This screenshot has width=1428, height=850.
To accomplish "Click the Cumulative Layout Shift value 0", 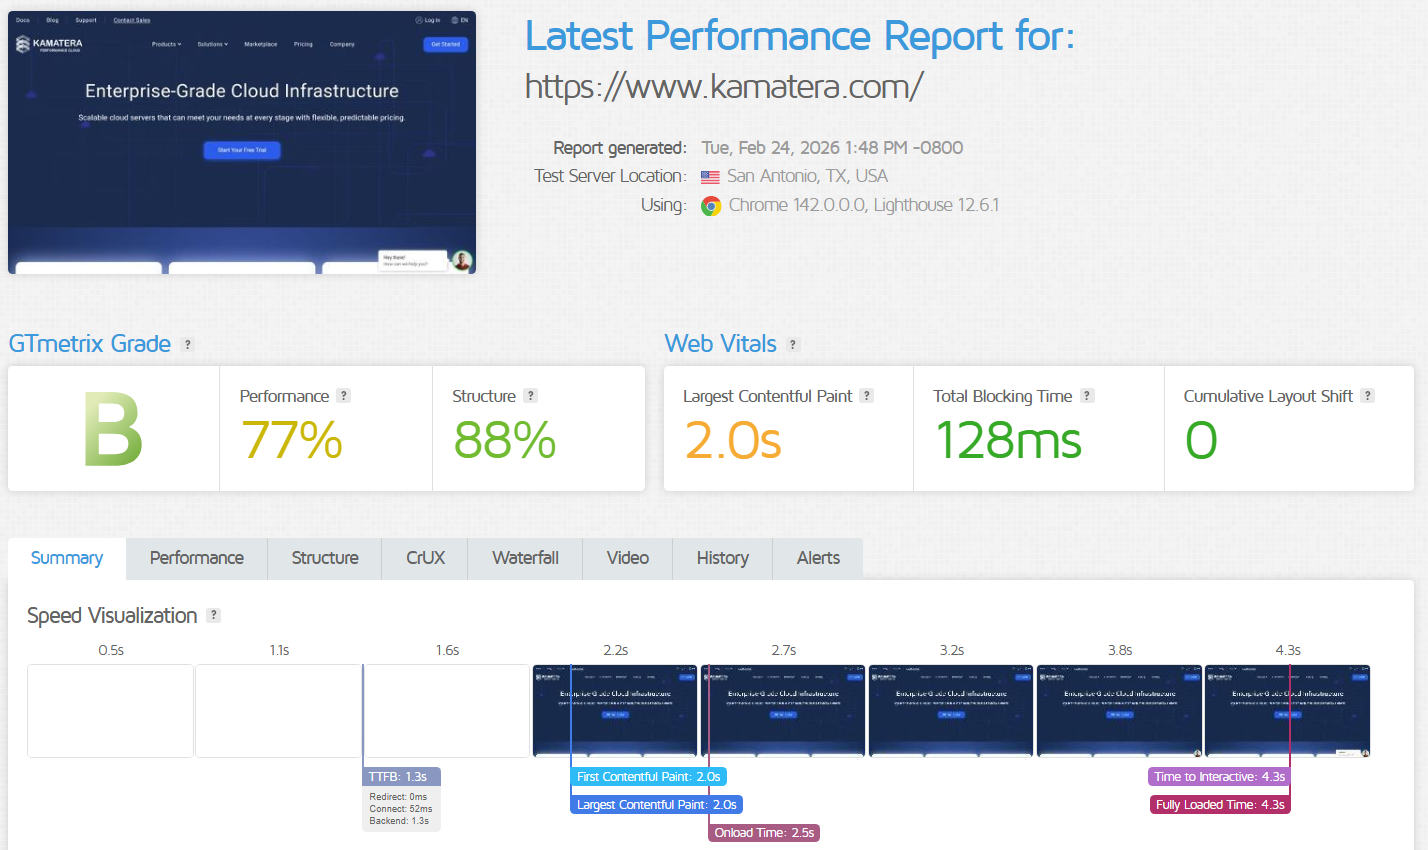I will click(x=1201, y=440).
